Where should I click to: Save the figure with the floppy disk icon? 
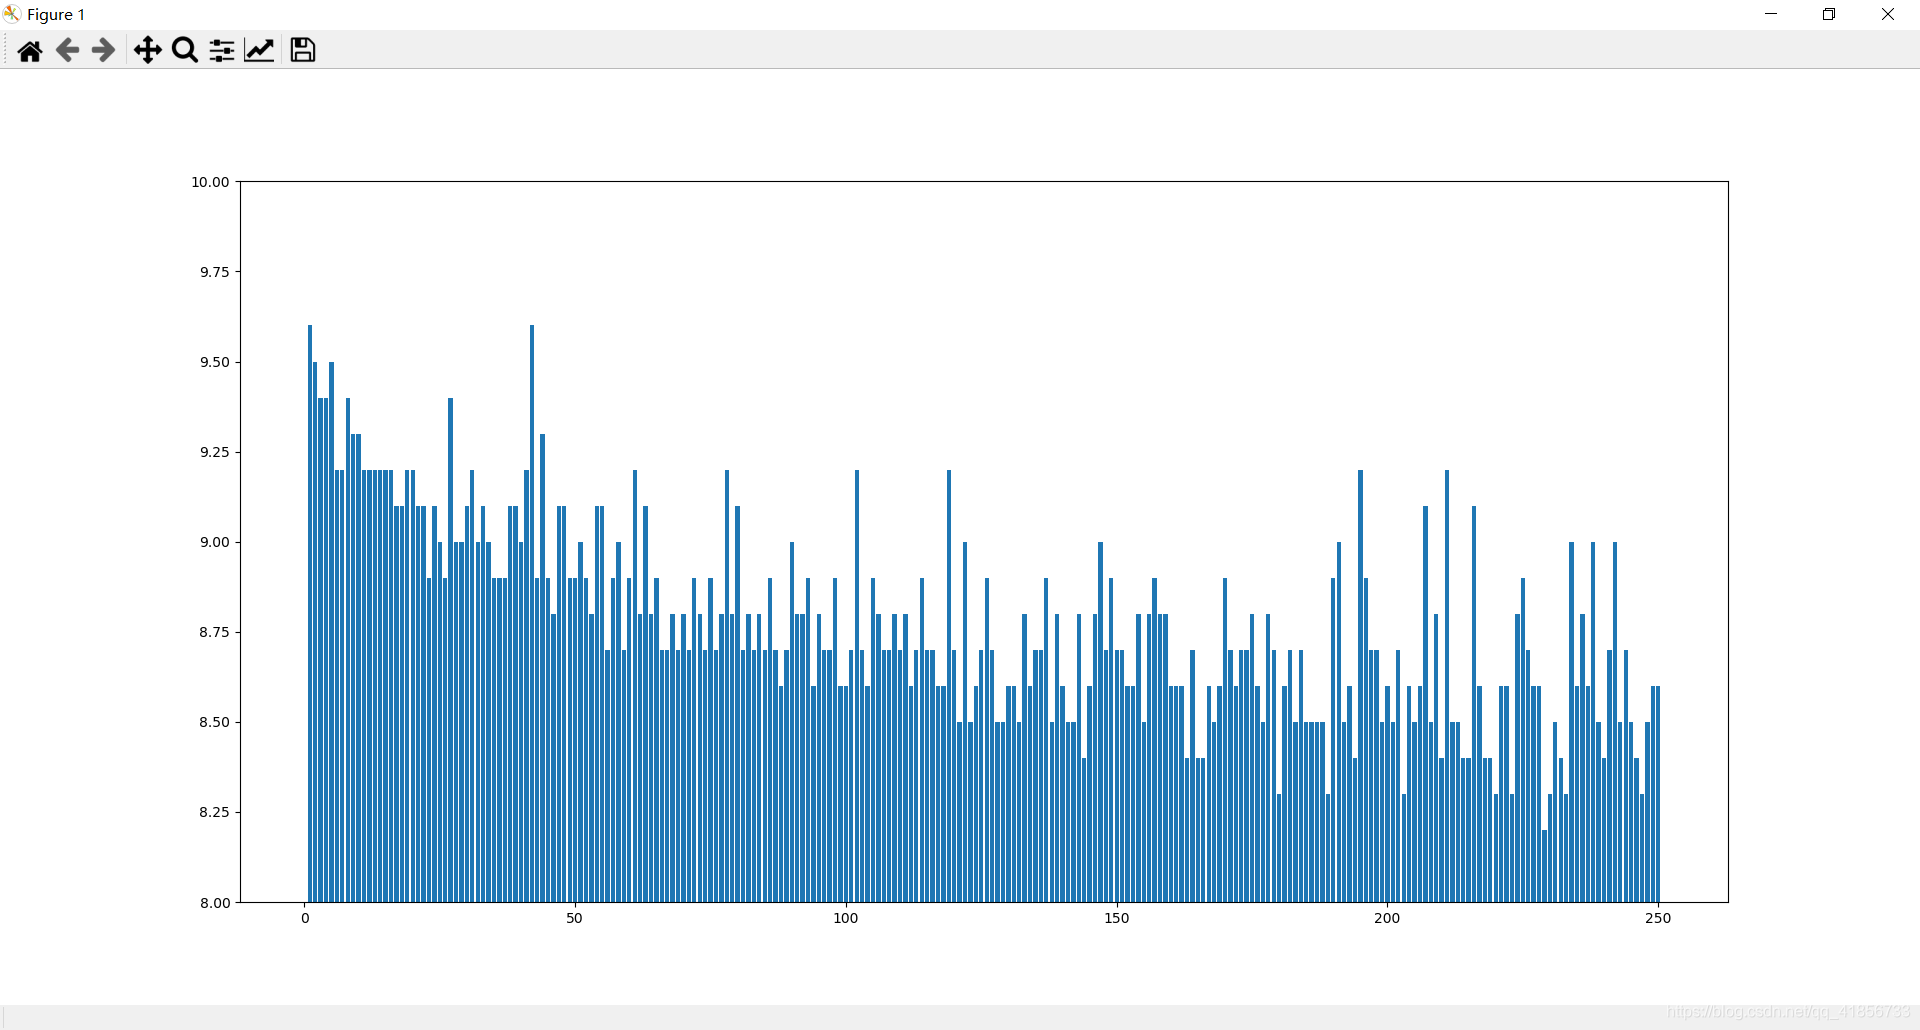303,50
